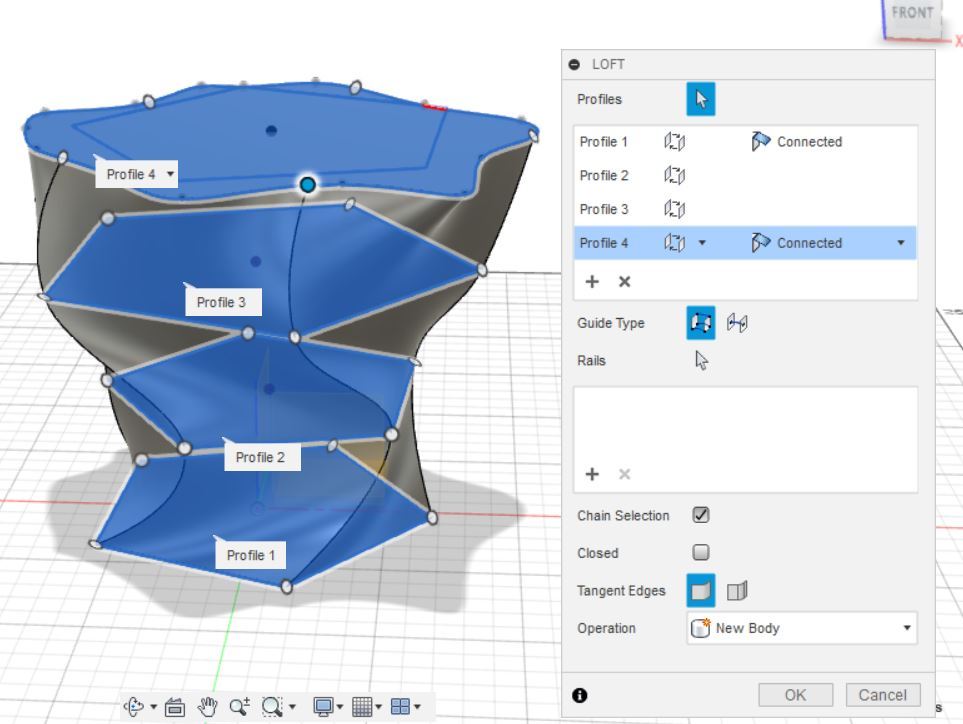Confirm loft with OK button
Viewport: 963px width, 724px height.
tap(795, 695)
